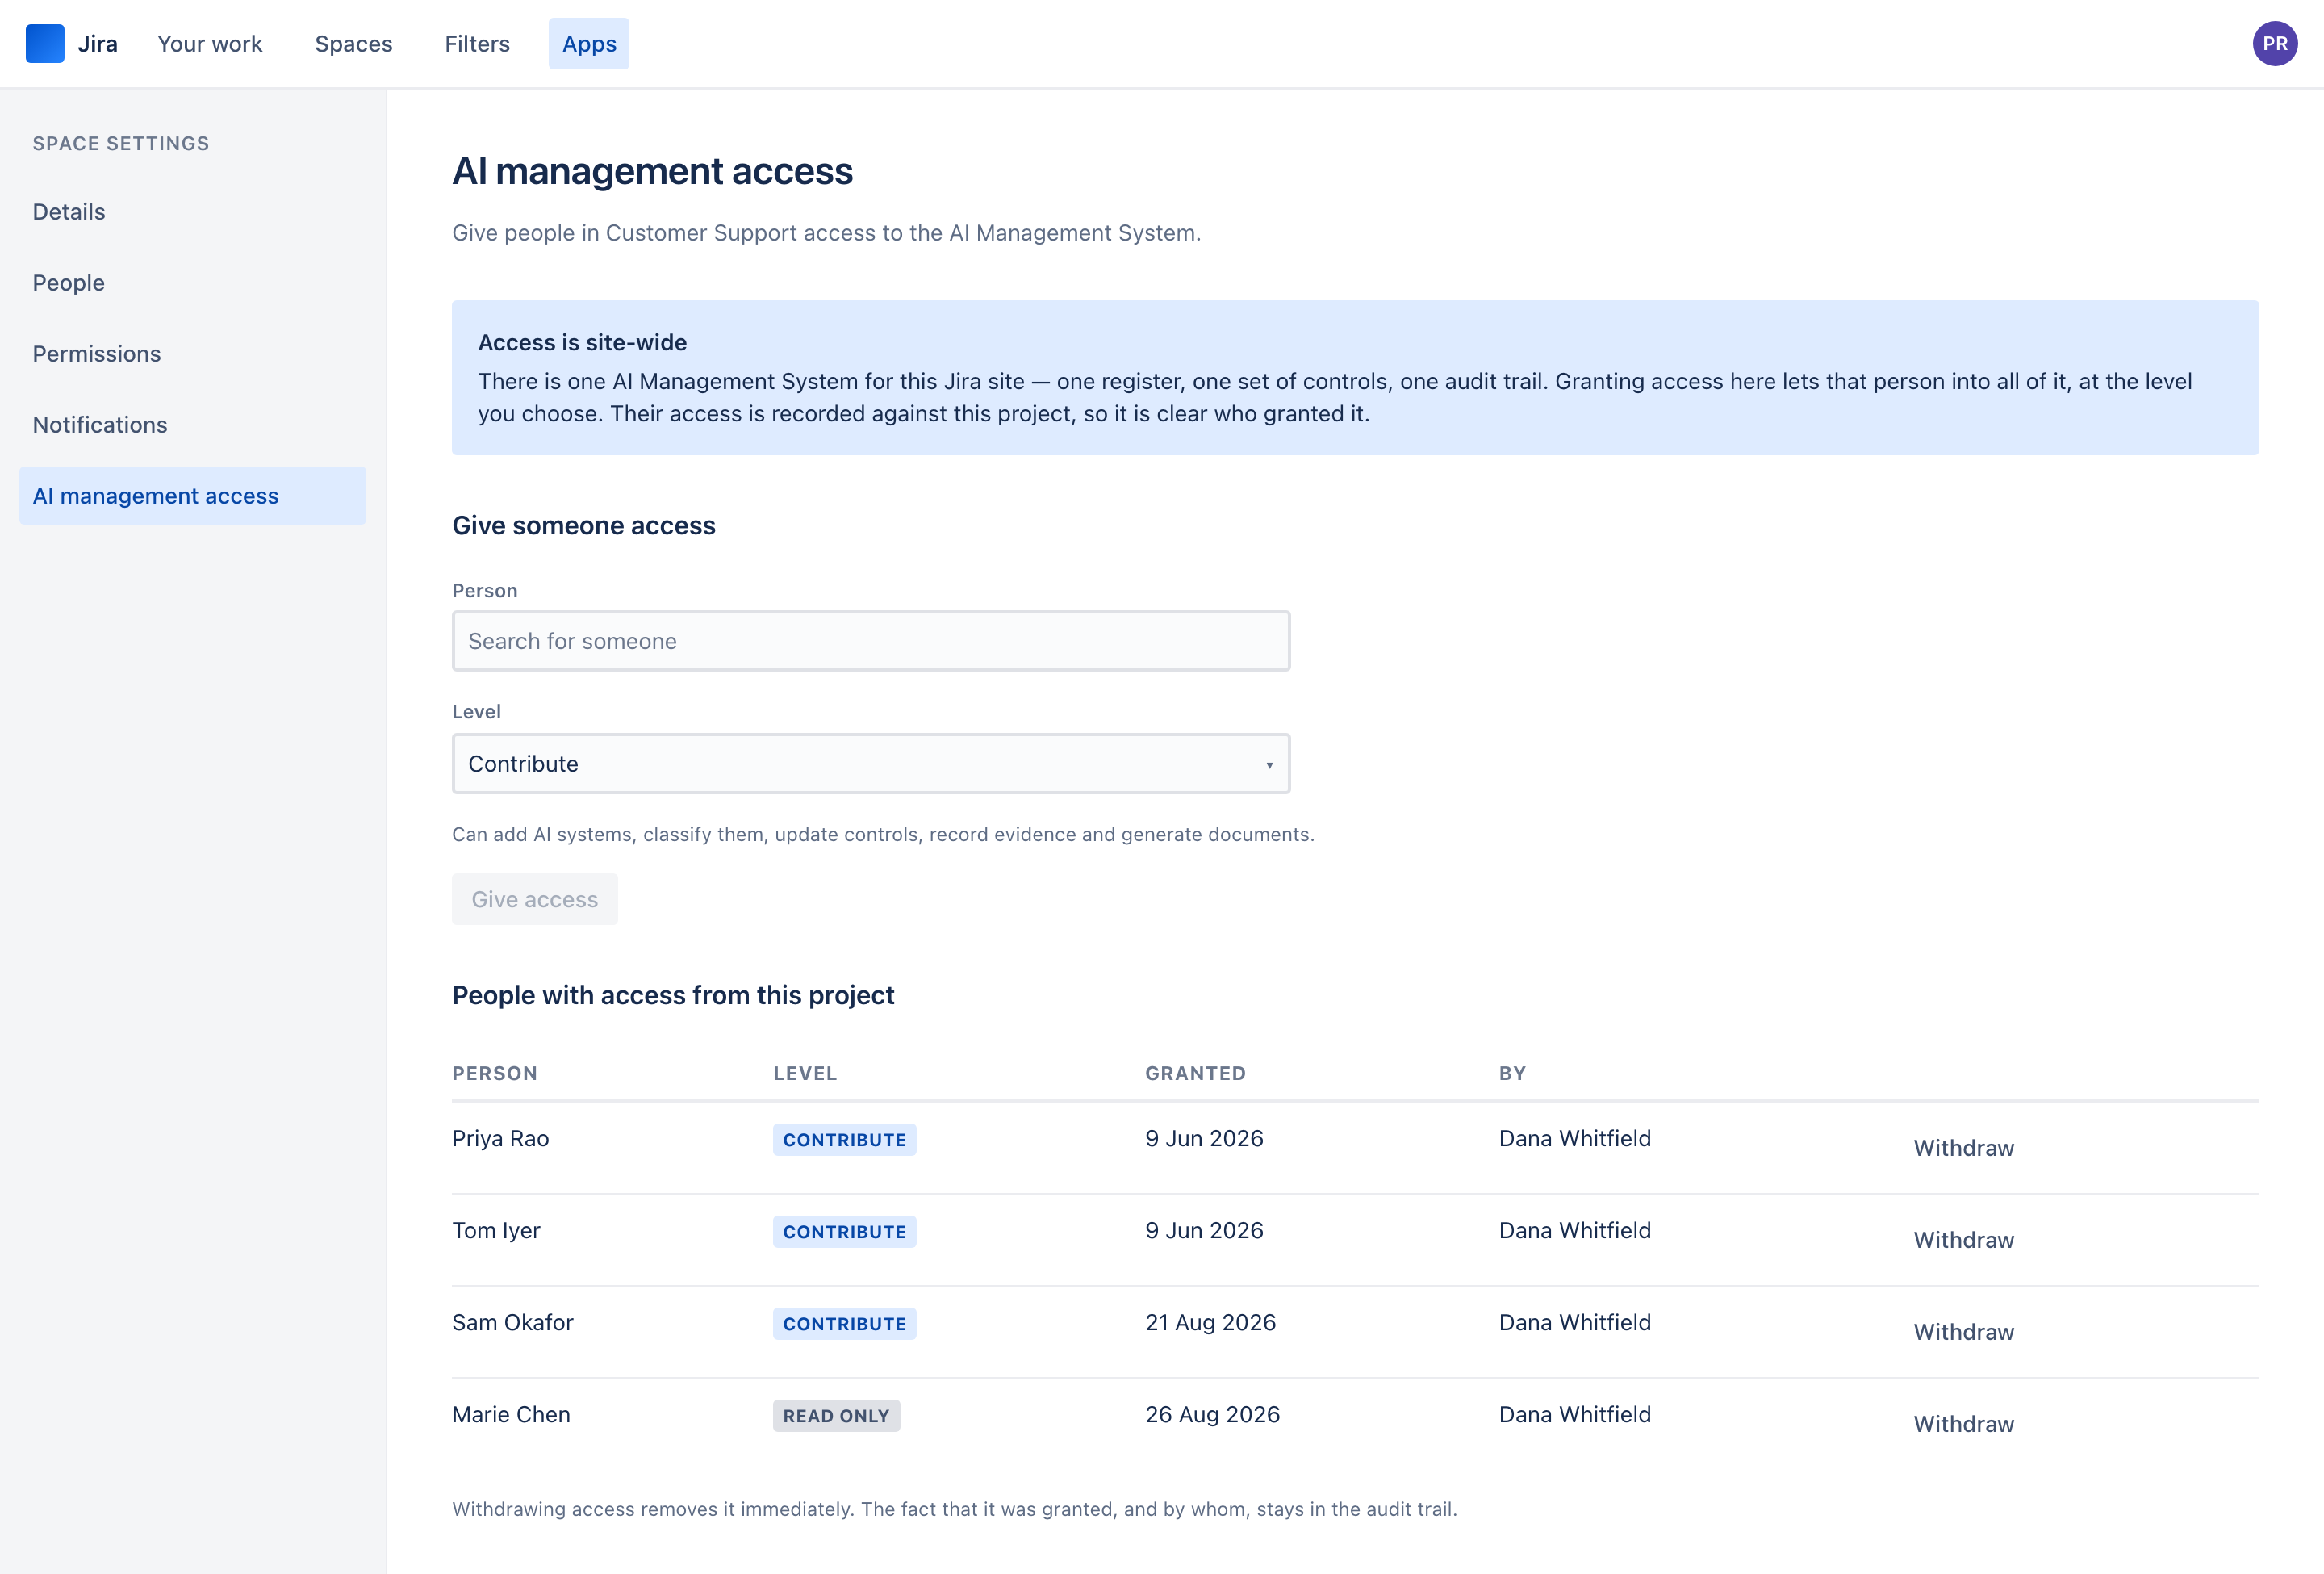
Task: Click the GRANTED column header
Action: (1195, 1073)
